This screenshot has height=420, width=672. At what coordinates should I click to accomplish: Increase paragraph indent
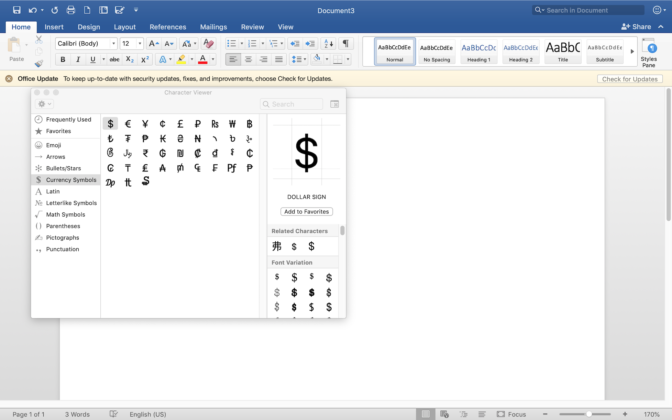310,43
